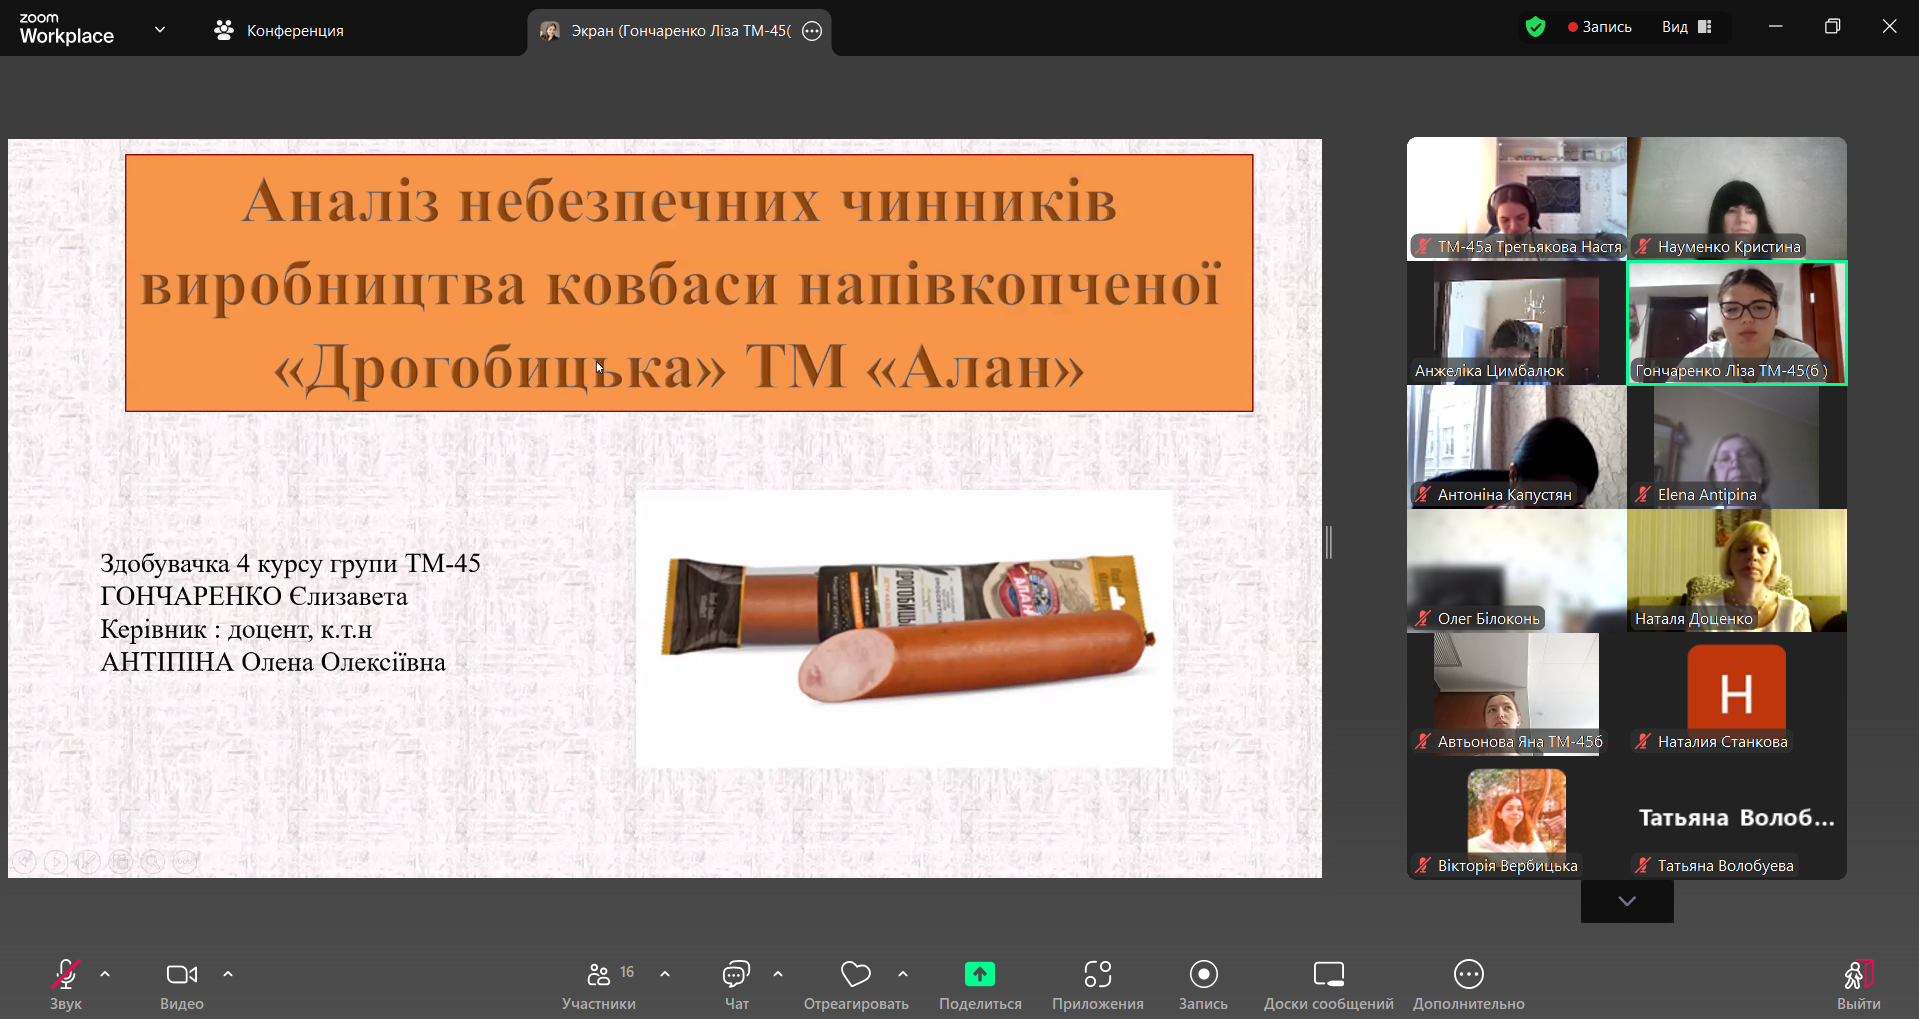The height and width of the screenshot is (1019, 1919).
Task: Click the orange slide title box
Action: [x=689, y=283]
